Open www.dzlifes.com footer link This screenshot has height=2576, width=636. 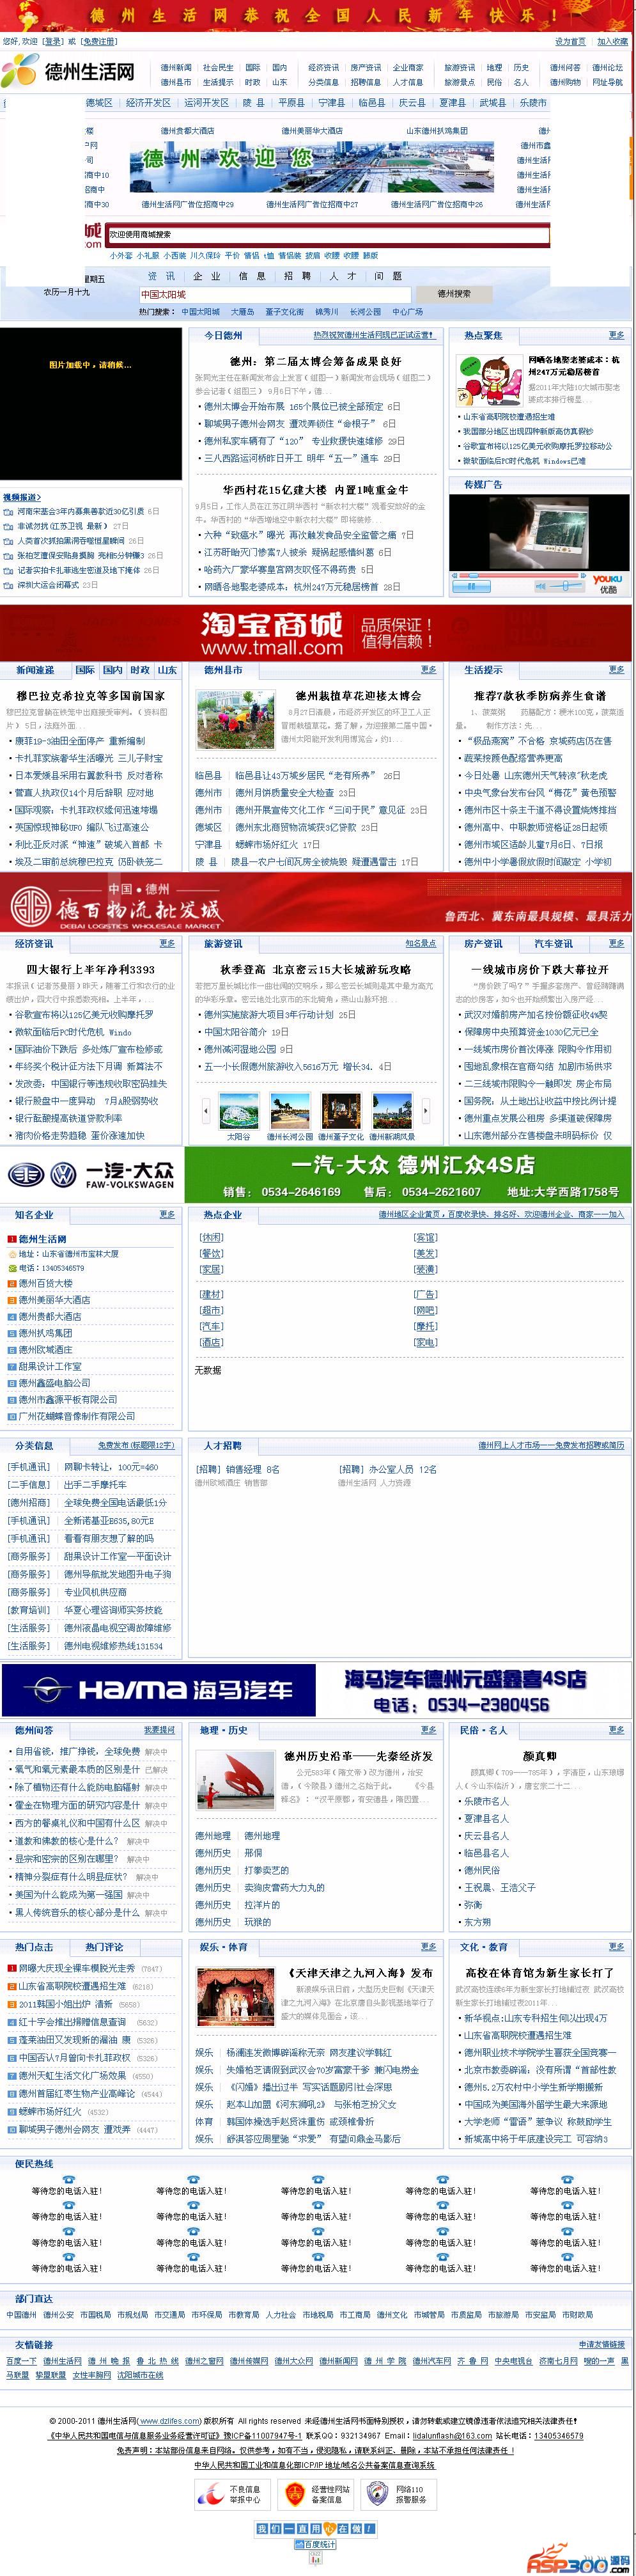169,2420
